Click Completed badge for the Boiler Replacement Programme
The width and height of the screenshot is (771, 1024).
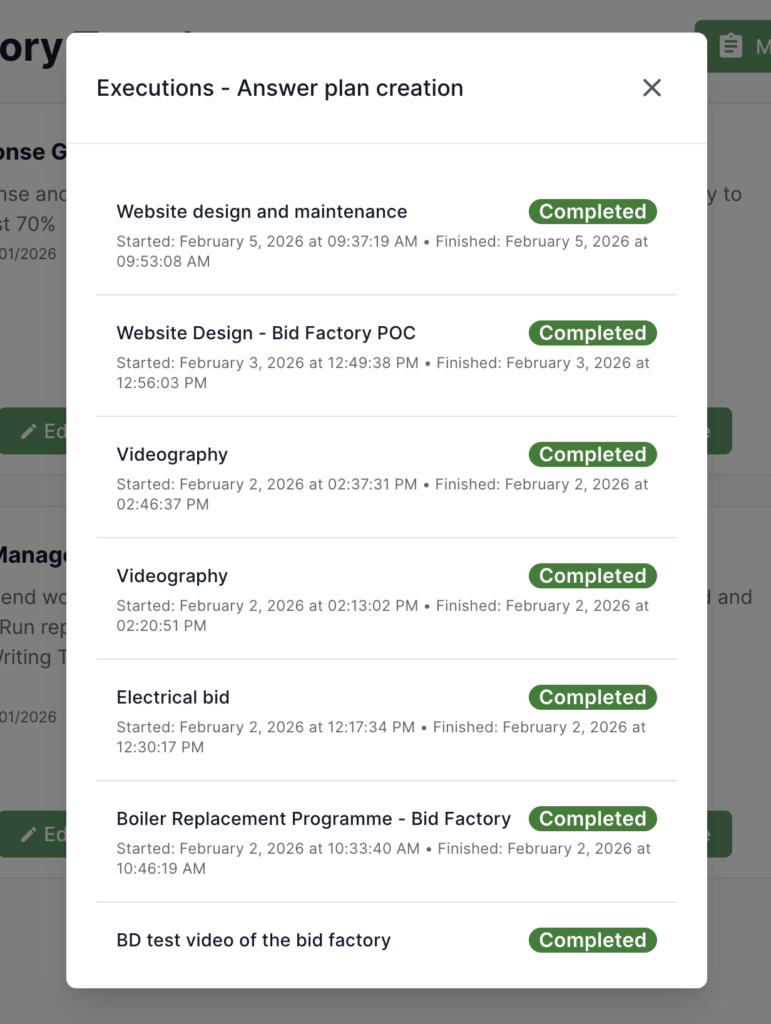[x=593, y=819]
